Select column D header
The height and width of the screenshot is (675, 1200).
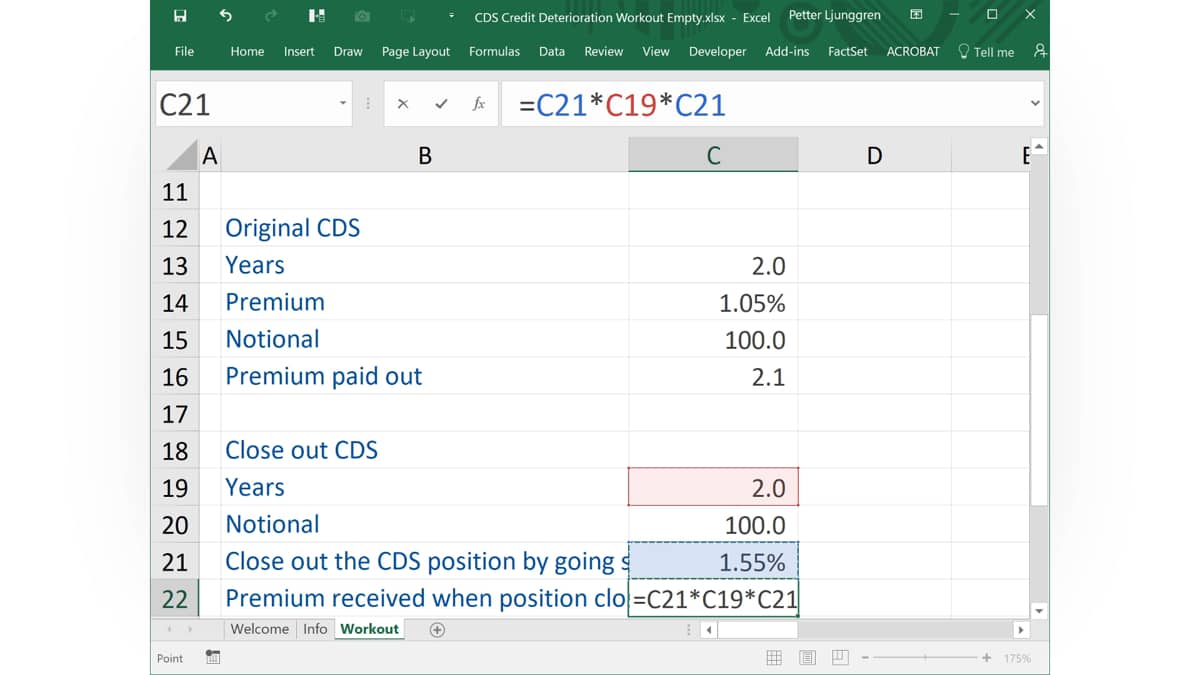(875, 155)
